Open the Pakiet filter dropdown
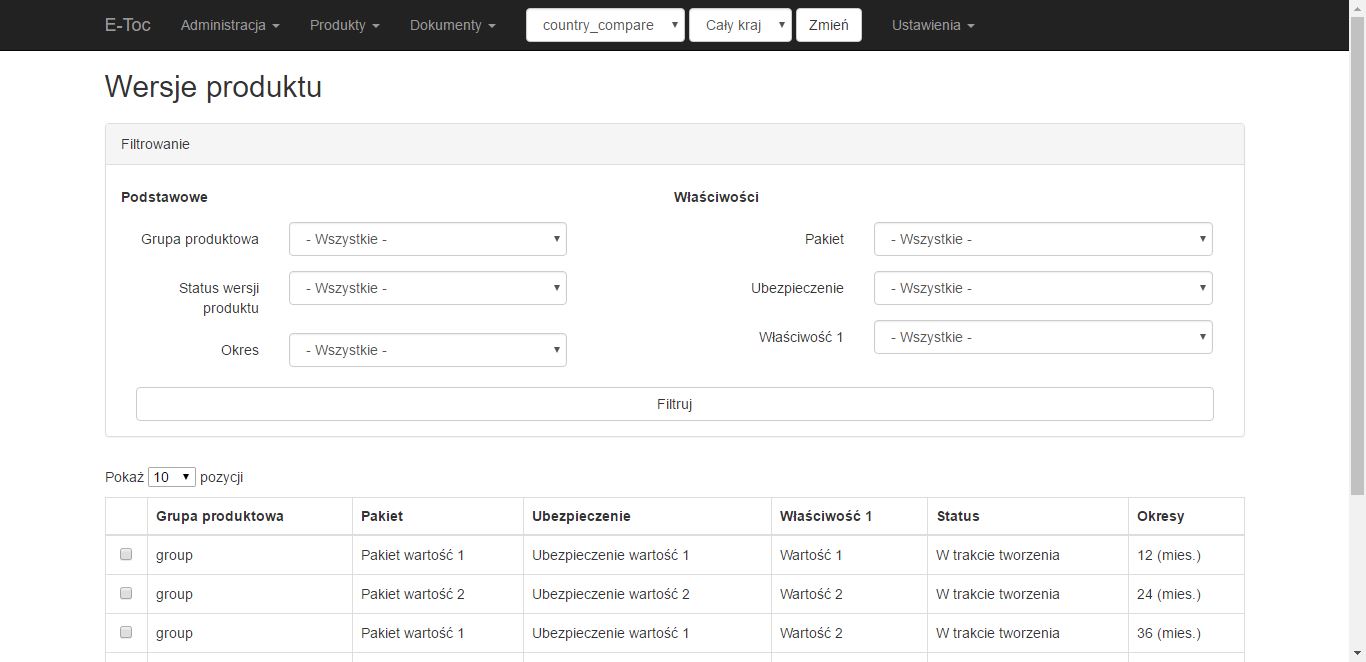 [x=1043, y=239]
